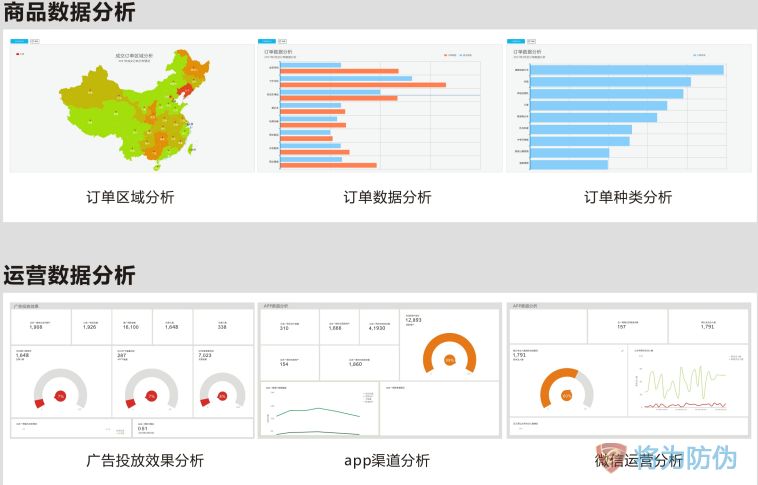Select the blue tab above the China map

pyautogui.click(x=18, y=41)
